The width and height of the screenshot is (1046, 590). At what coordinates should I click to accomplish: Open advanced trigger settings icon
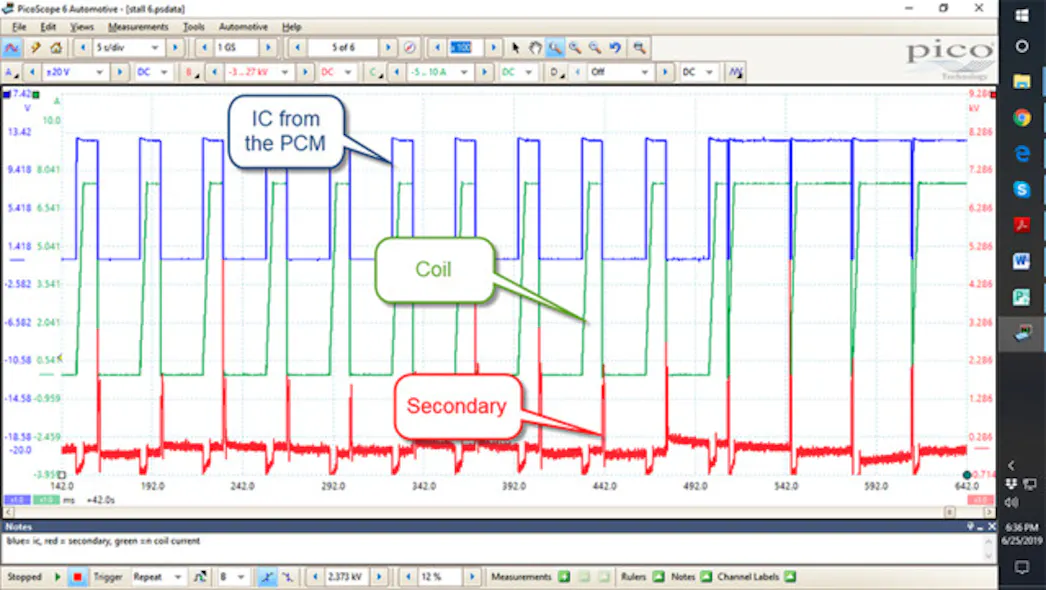(199, 577)
